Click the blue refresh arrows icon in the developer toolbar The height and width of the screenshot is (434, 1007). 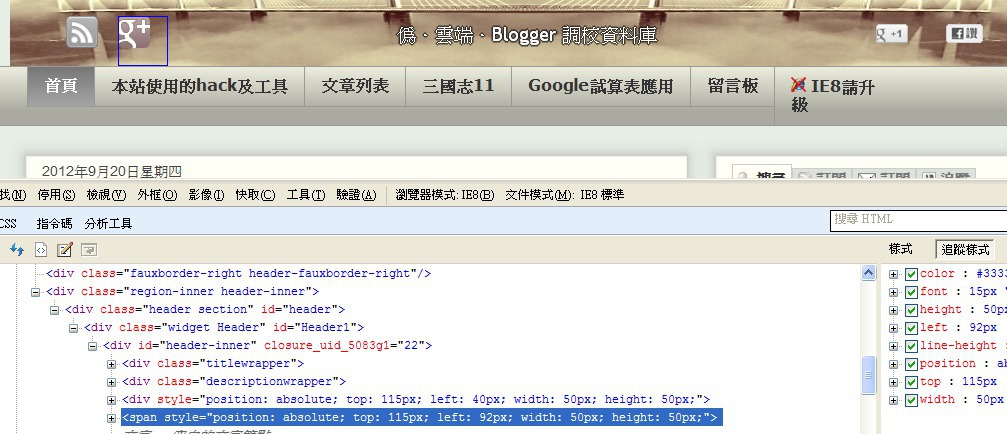click(17, 250)
